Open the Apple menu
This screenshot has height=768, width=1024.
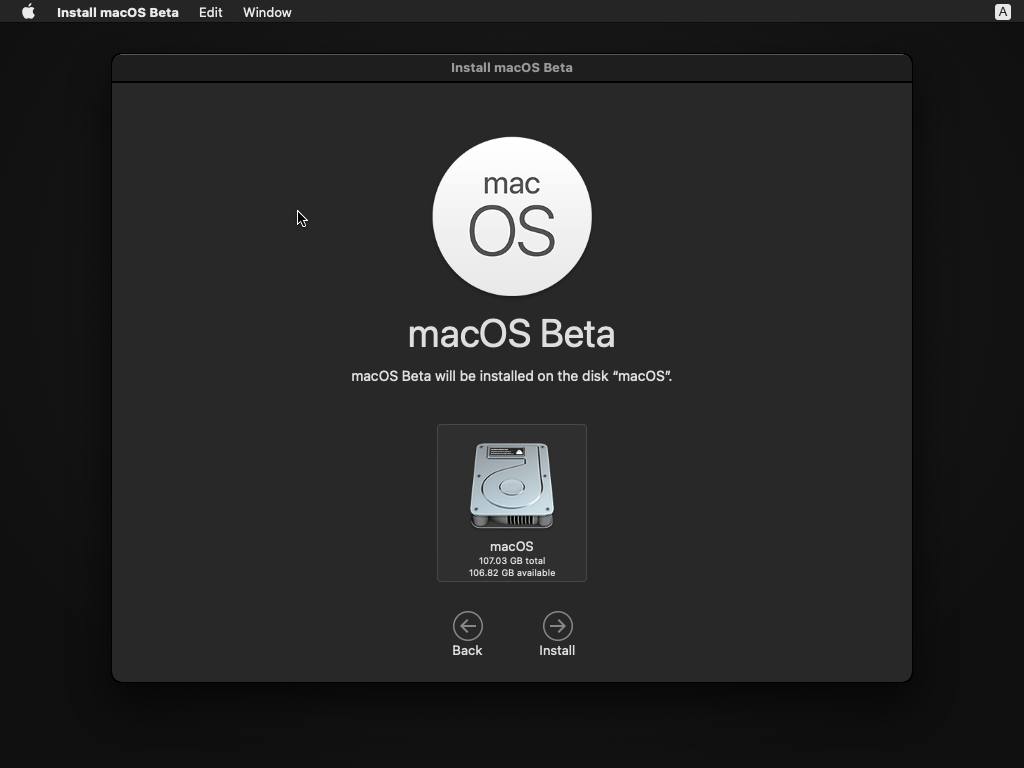[28, 12]
